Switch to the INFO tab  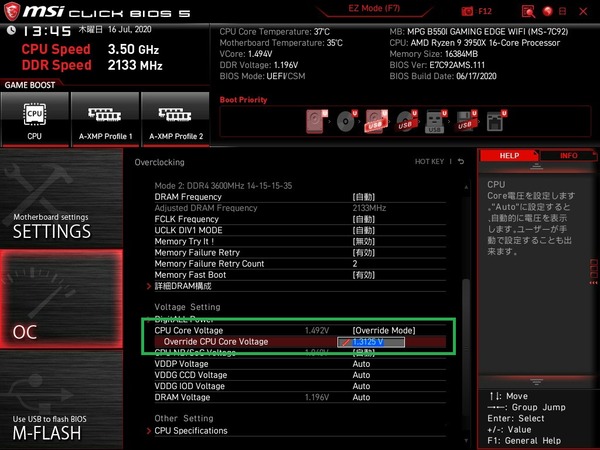tap(569, 155)
